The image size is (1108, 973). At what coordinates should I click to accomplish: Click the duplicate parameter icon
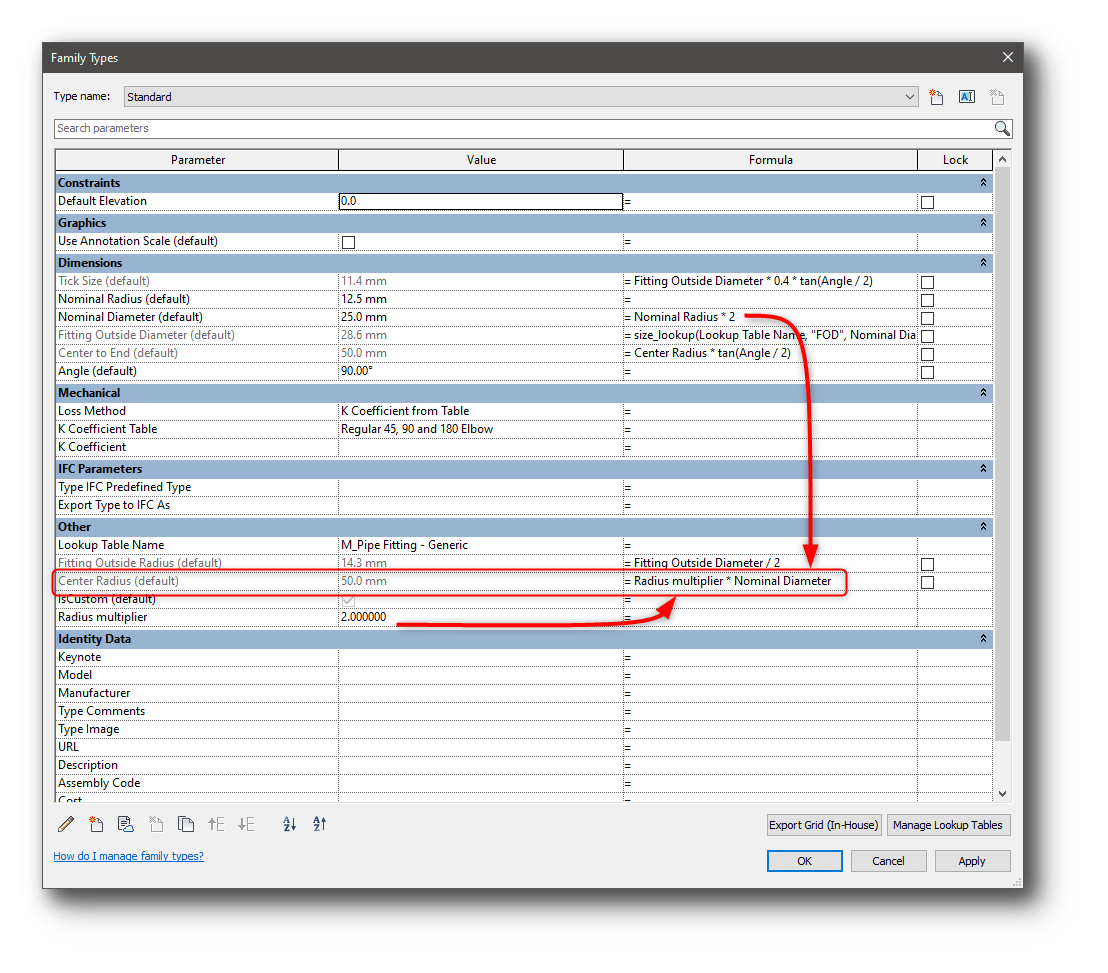tap(186, 824)
